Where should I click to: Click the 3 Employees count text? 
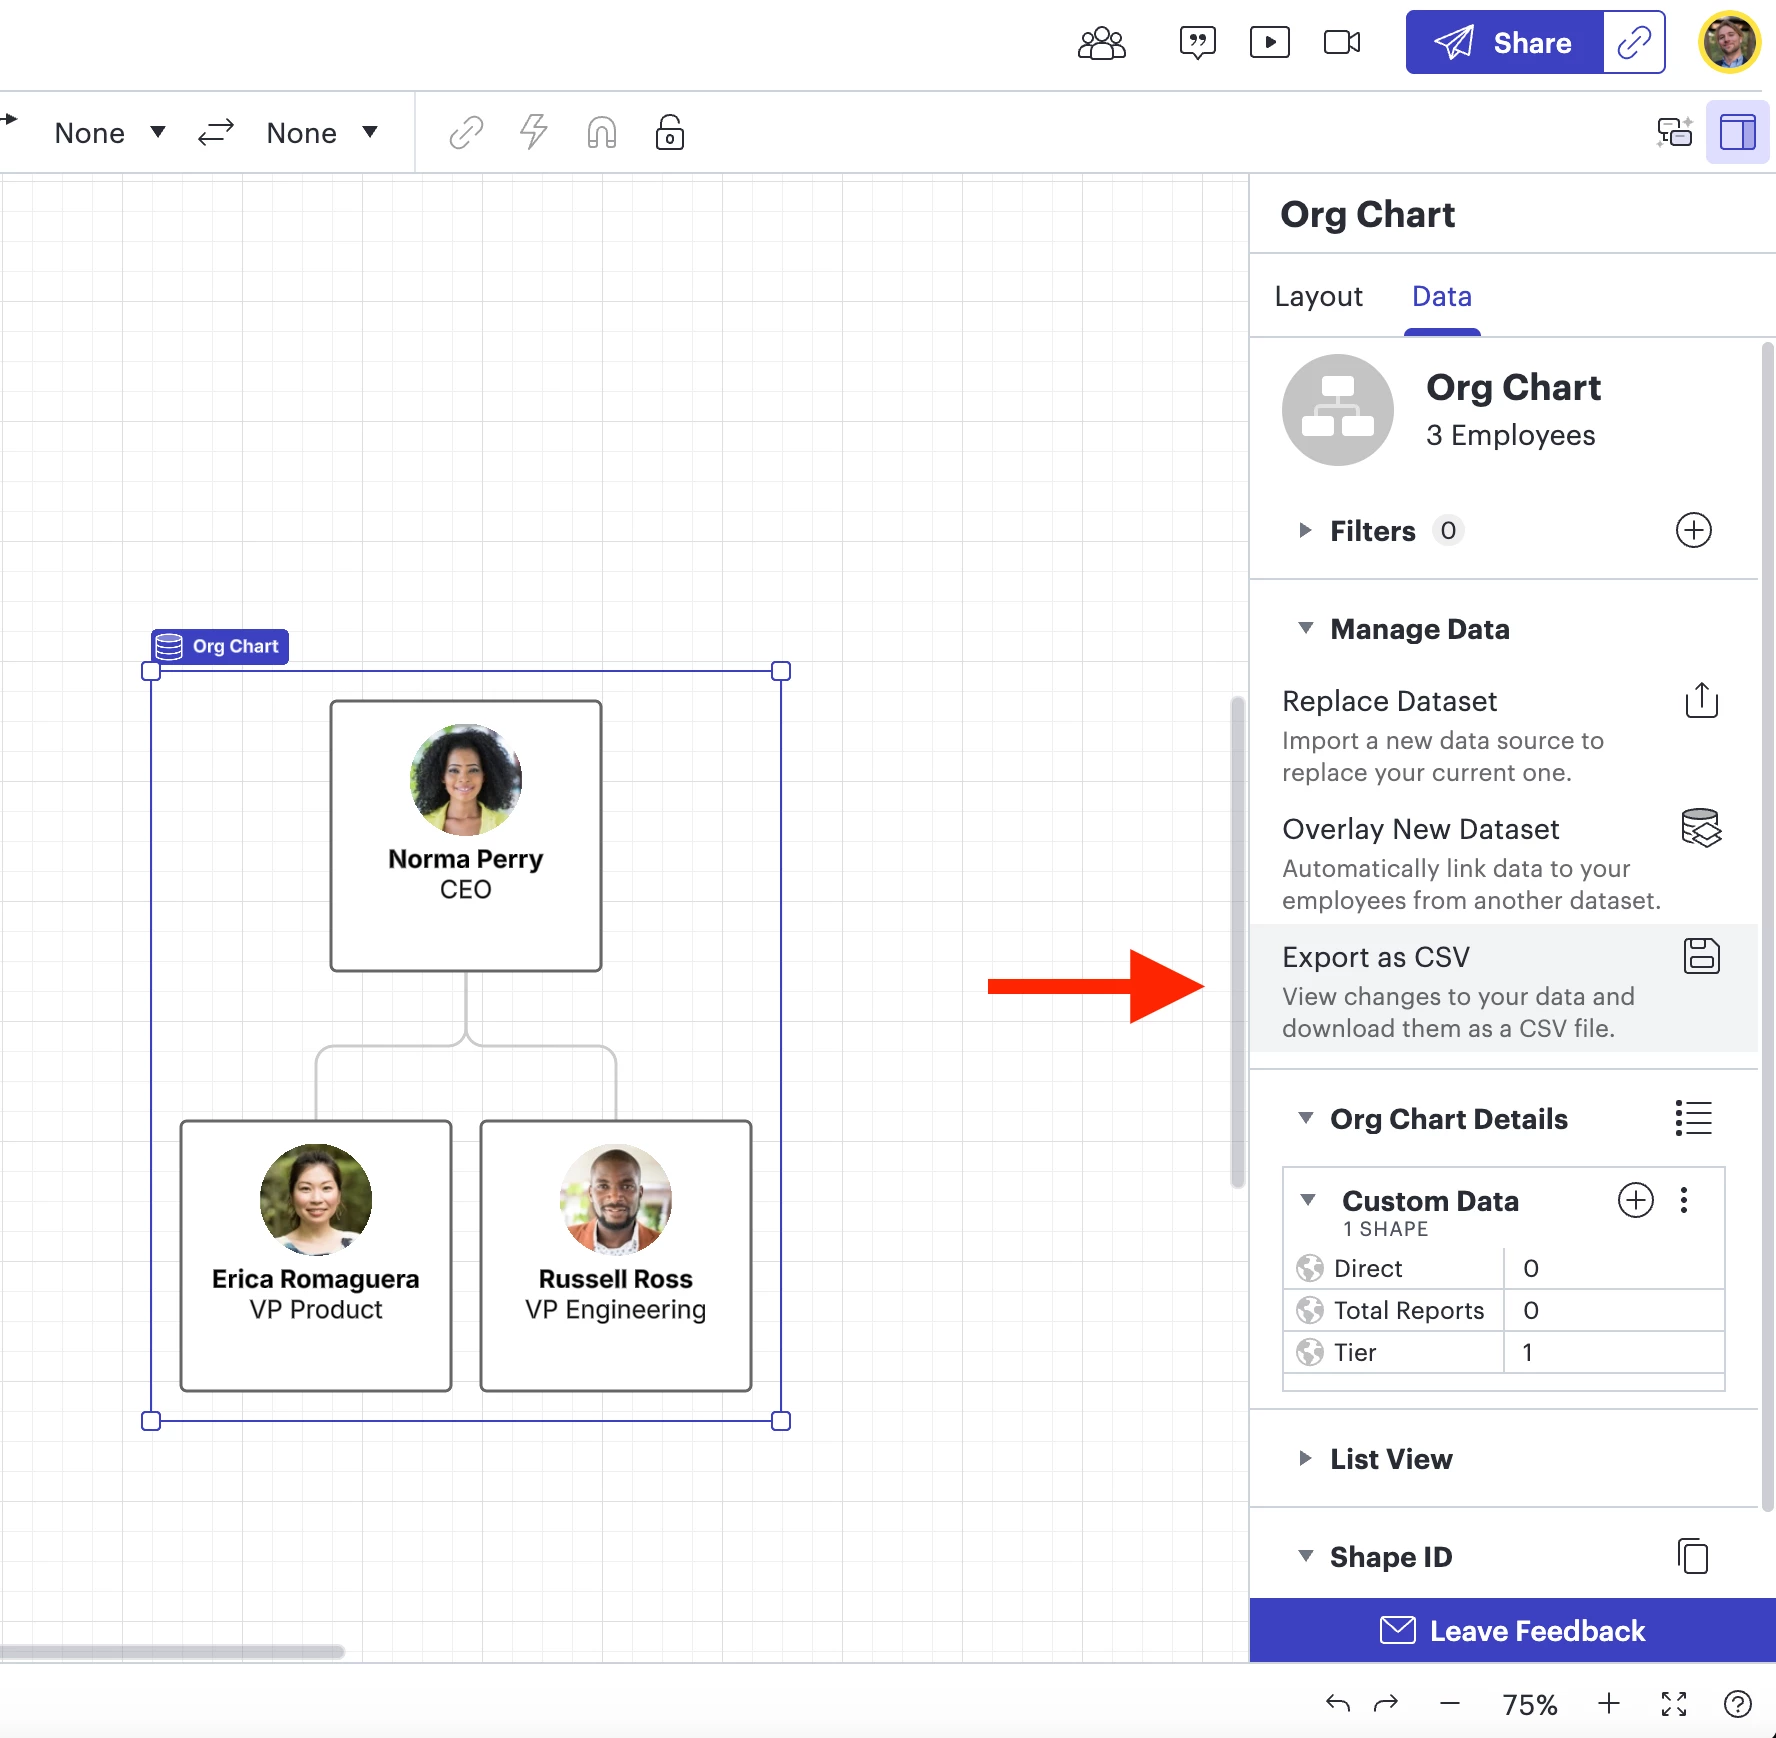point(1510,435)
